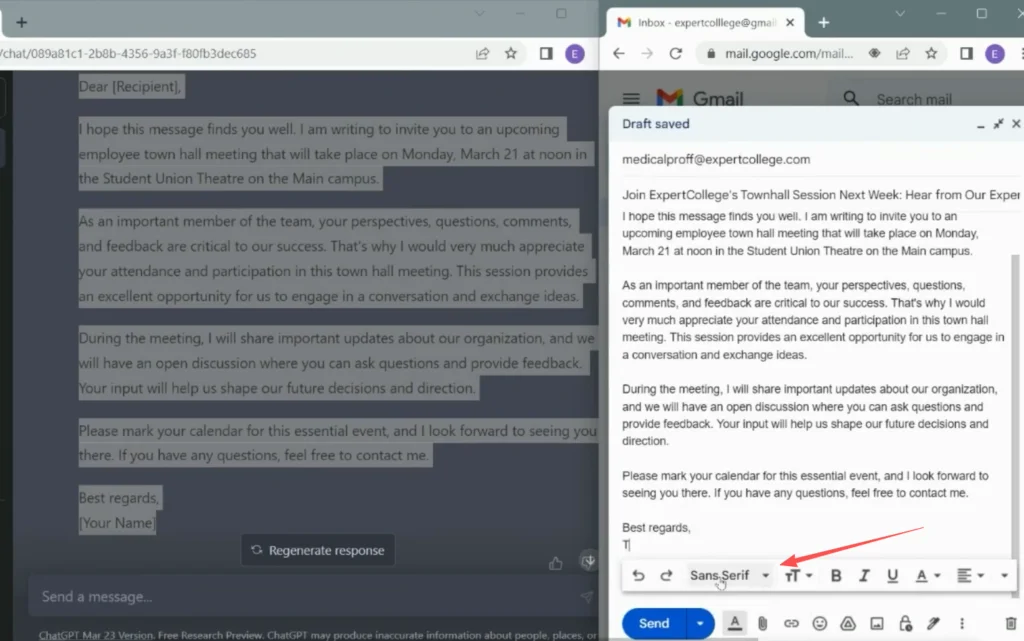This screenshot has width=1024, height=641.
Task: Click share icon in Gmail browser window
Action: (903, 54)
